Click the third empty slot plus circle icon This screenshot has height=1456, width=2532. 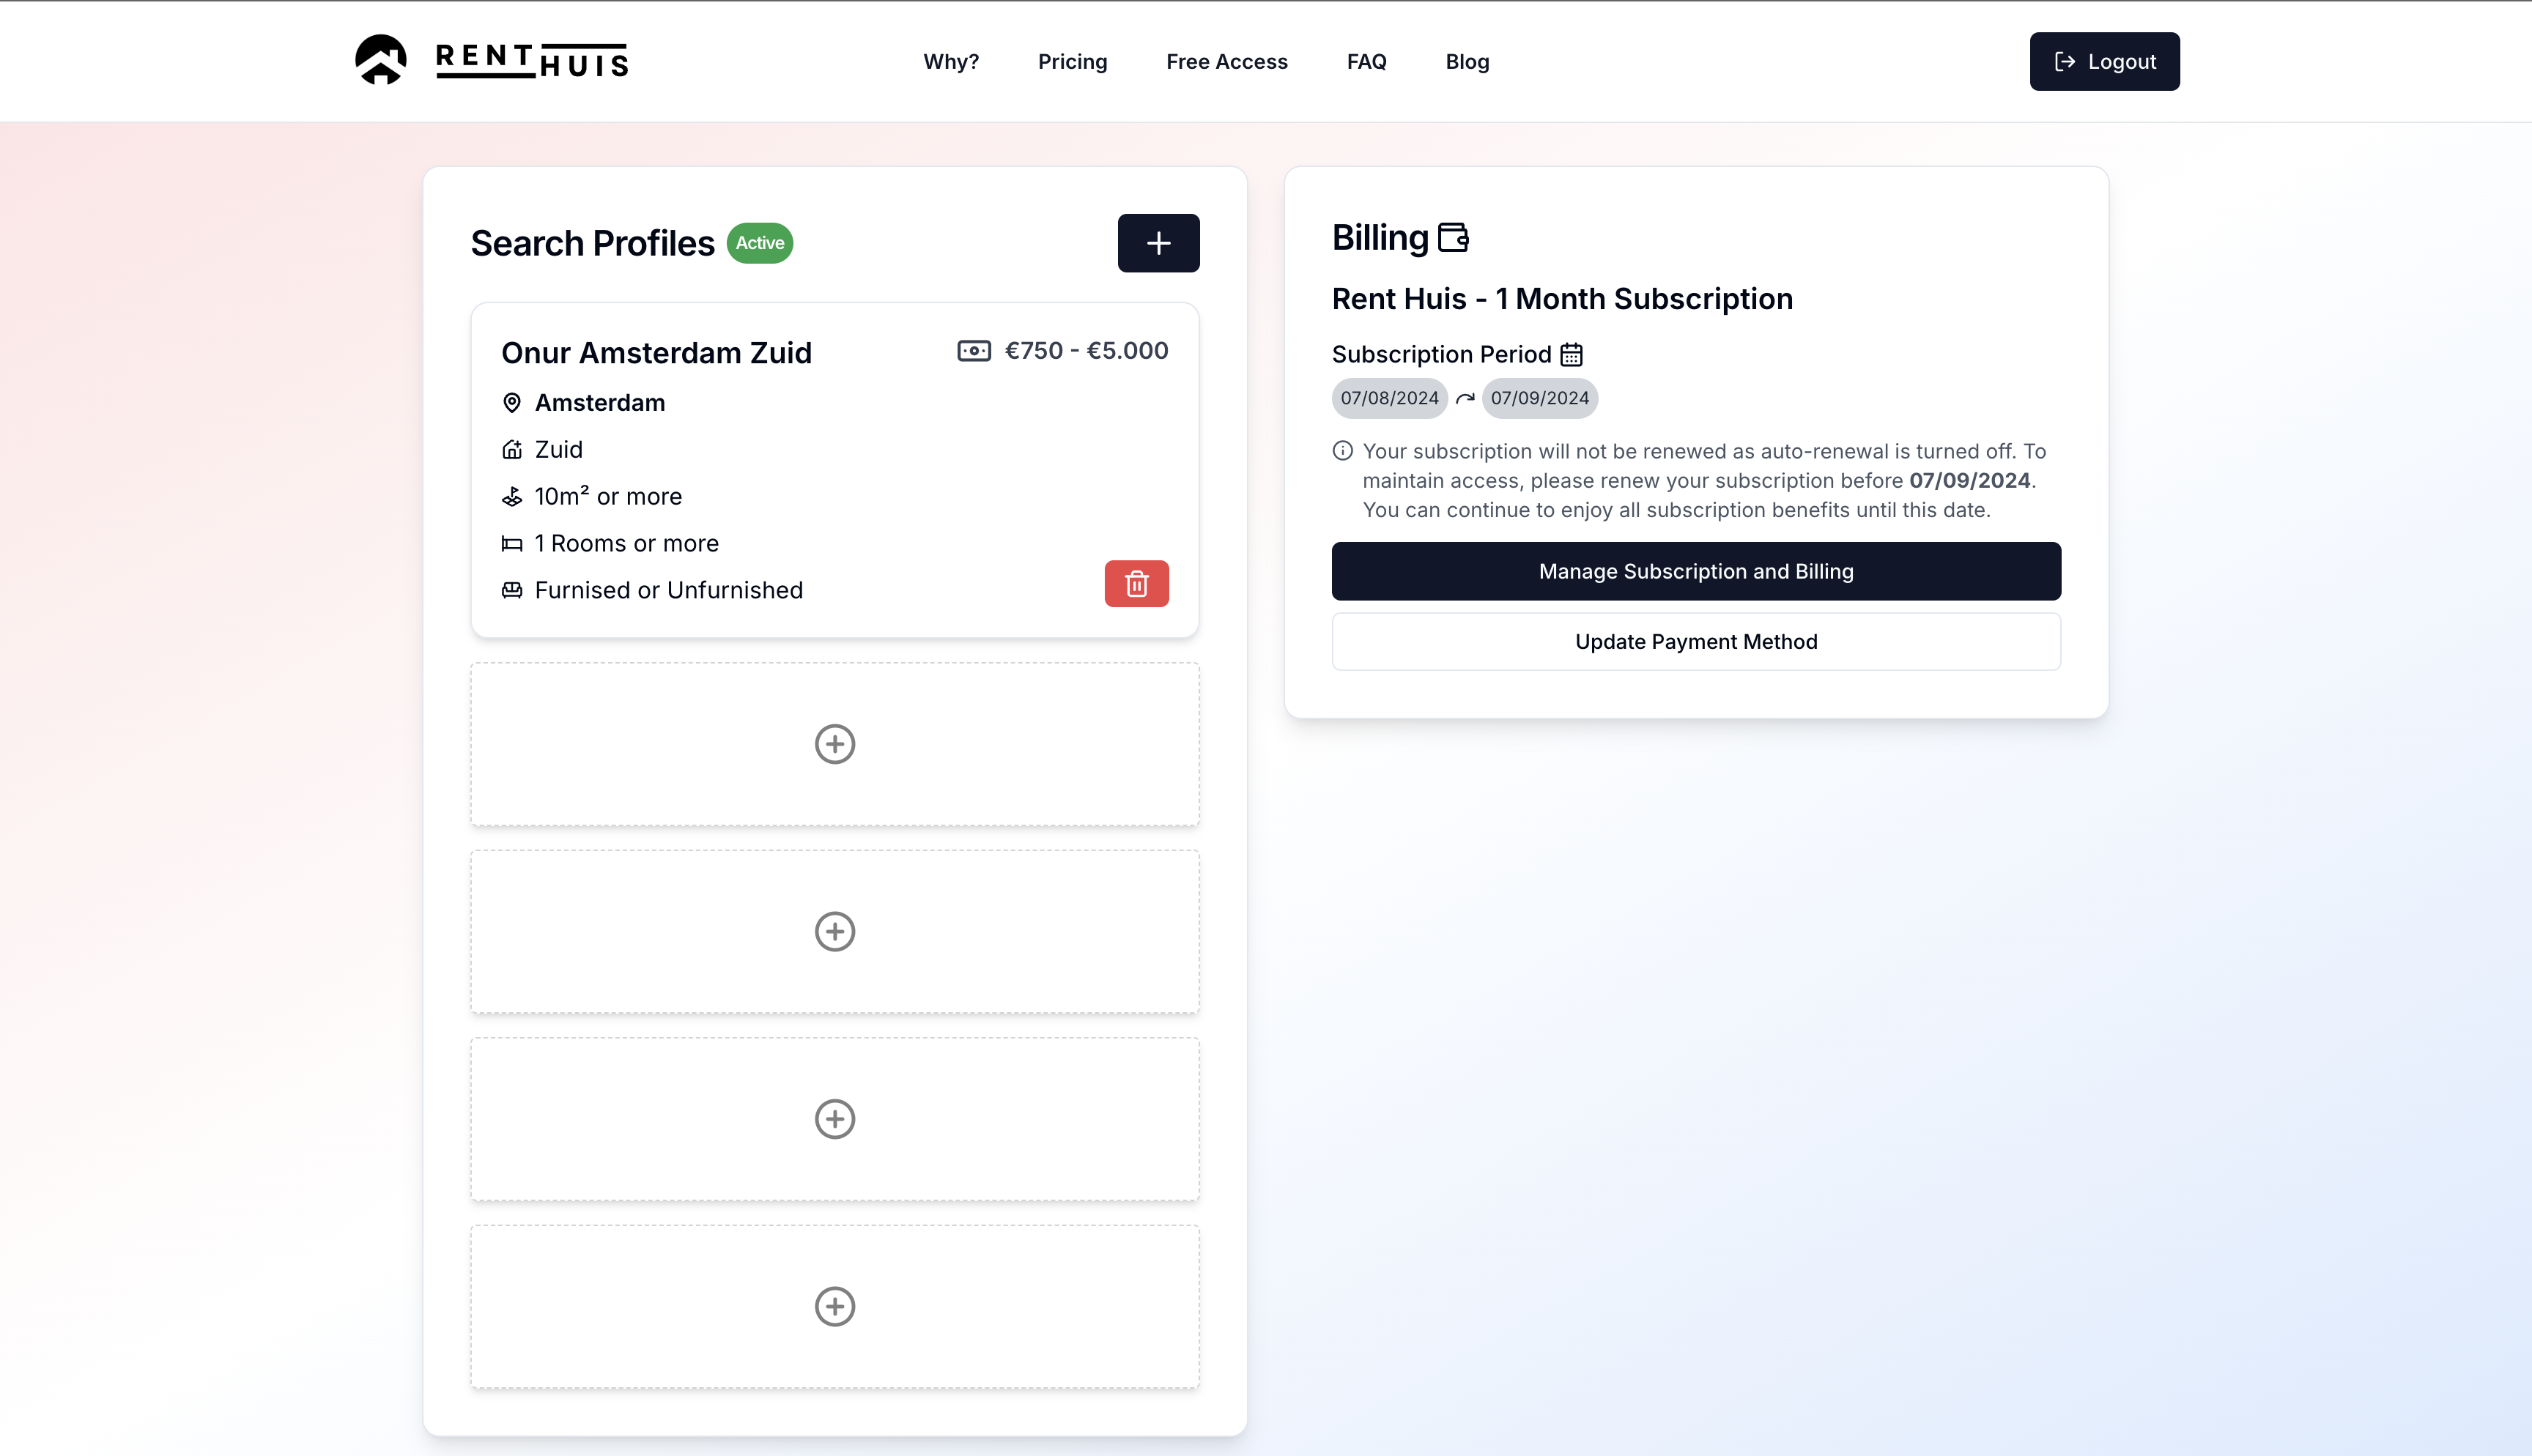tap(834, 1119)
